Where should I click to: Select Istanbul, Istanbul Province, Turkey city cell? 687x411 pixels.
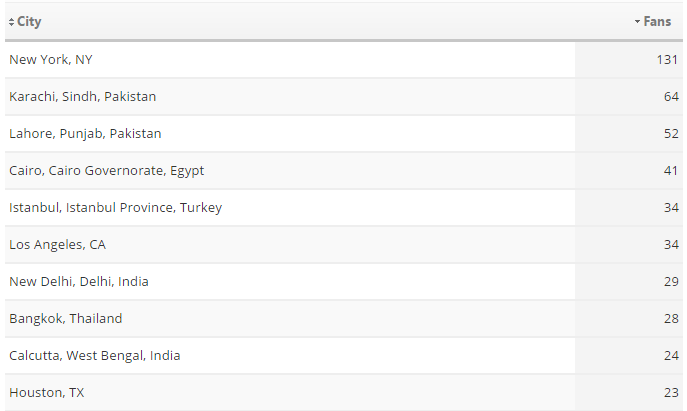[115, 208]
